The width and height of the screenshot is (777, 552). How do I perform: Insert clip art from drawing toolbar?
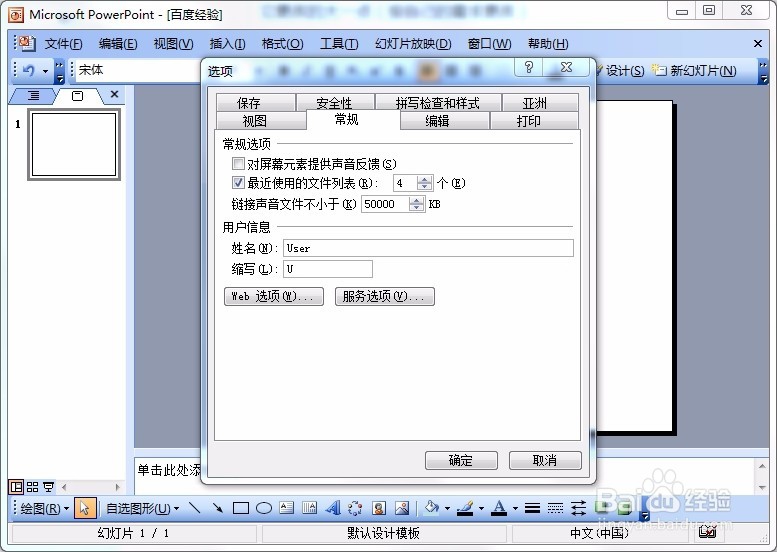coord(379,508)
